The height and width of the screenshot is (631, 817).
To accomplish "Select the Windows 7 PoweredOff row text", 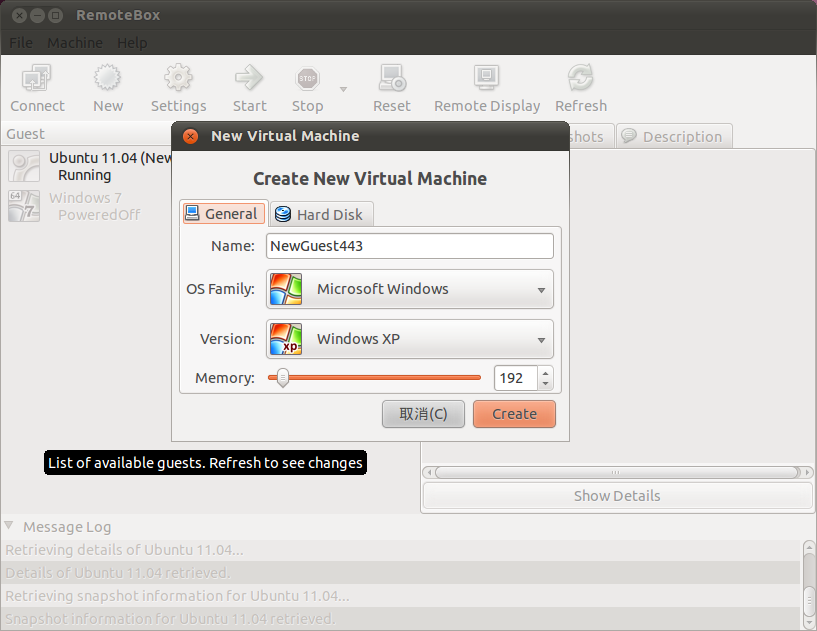I will pos(94,206).
